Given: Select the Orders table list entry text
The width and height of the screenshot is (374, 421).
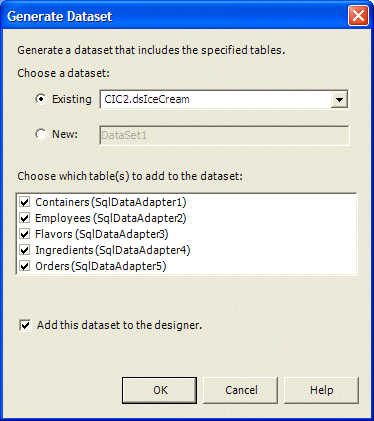Looking at the screenshot, I should 101,266.
